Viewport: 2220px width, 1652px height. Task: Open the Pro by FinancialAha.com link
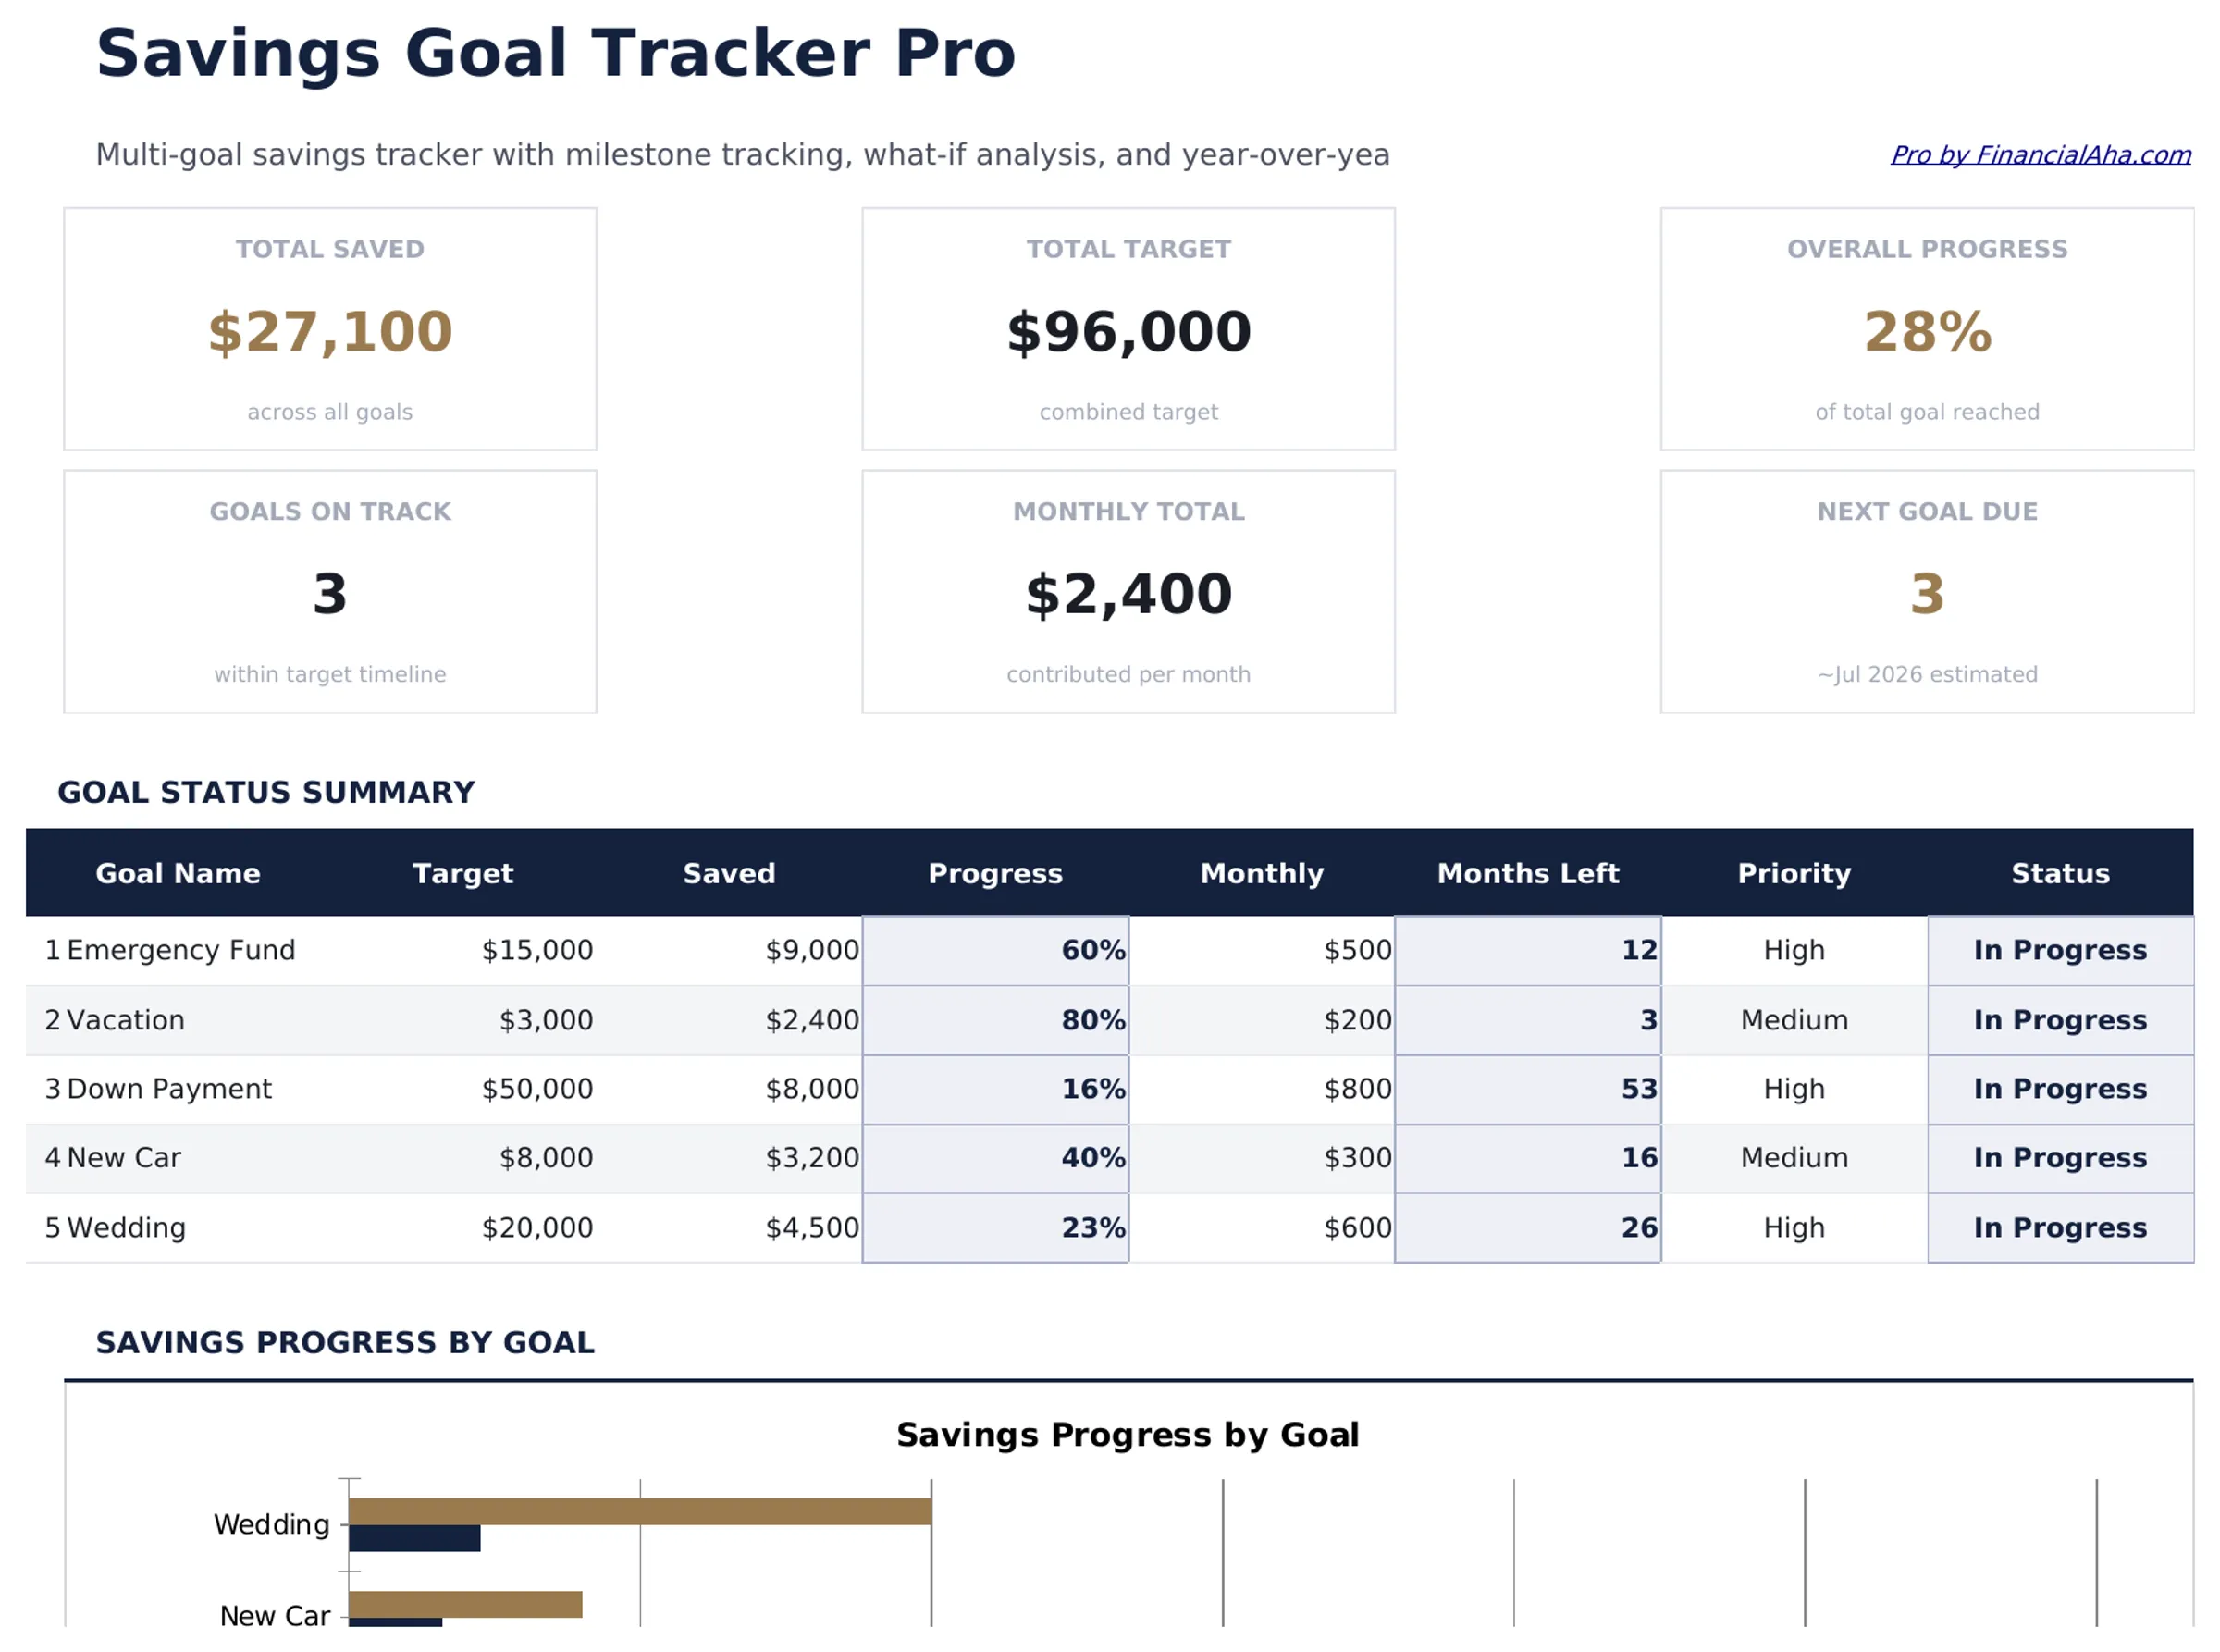click(x=2040, y=155)
